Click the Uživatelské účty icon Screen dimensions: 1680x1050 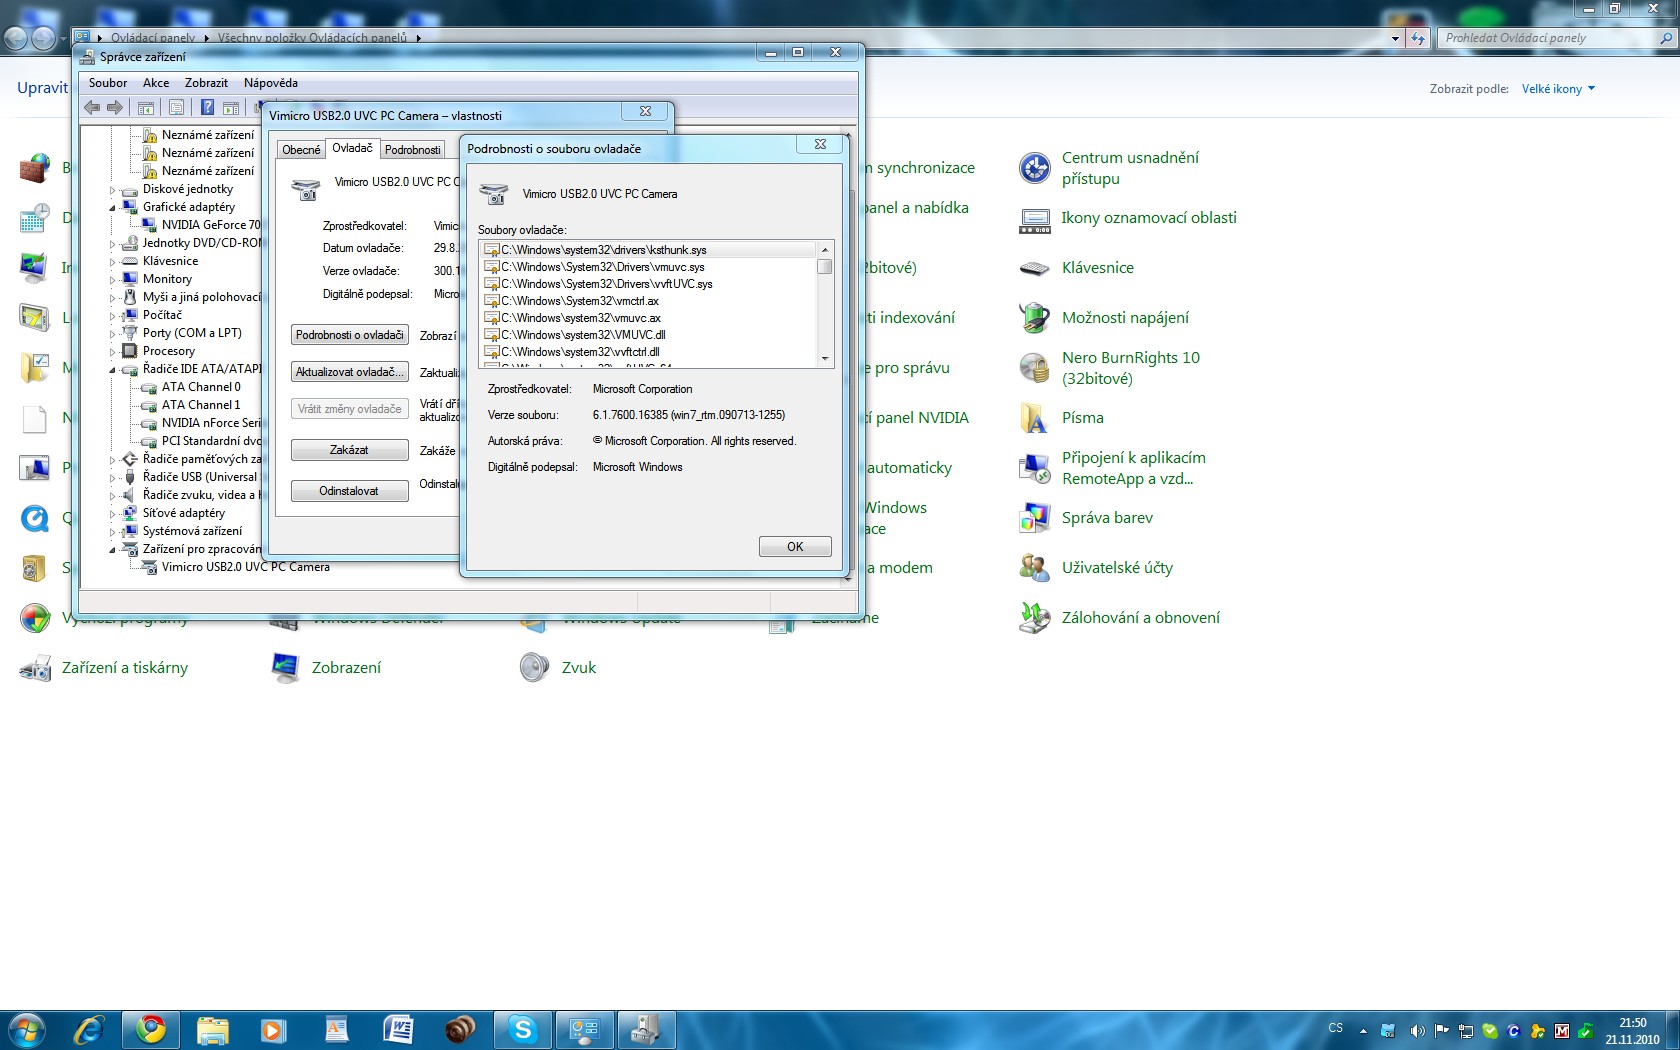coord(1034,568)
